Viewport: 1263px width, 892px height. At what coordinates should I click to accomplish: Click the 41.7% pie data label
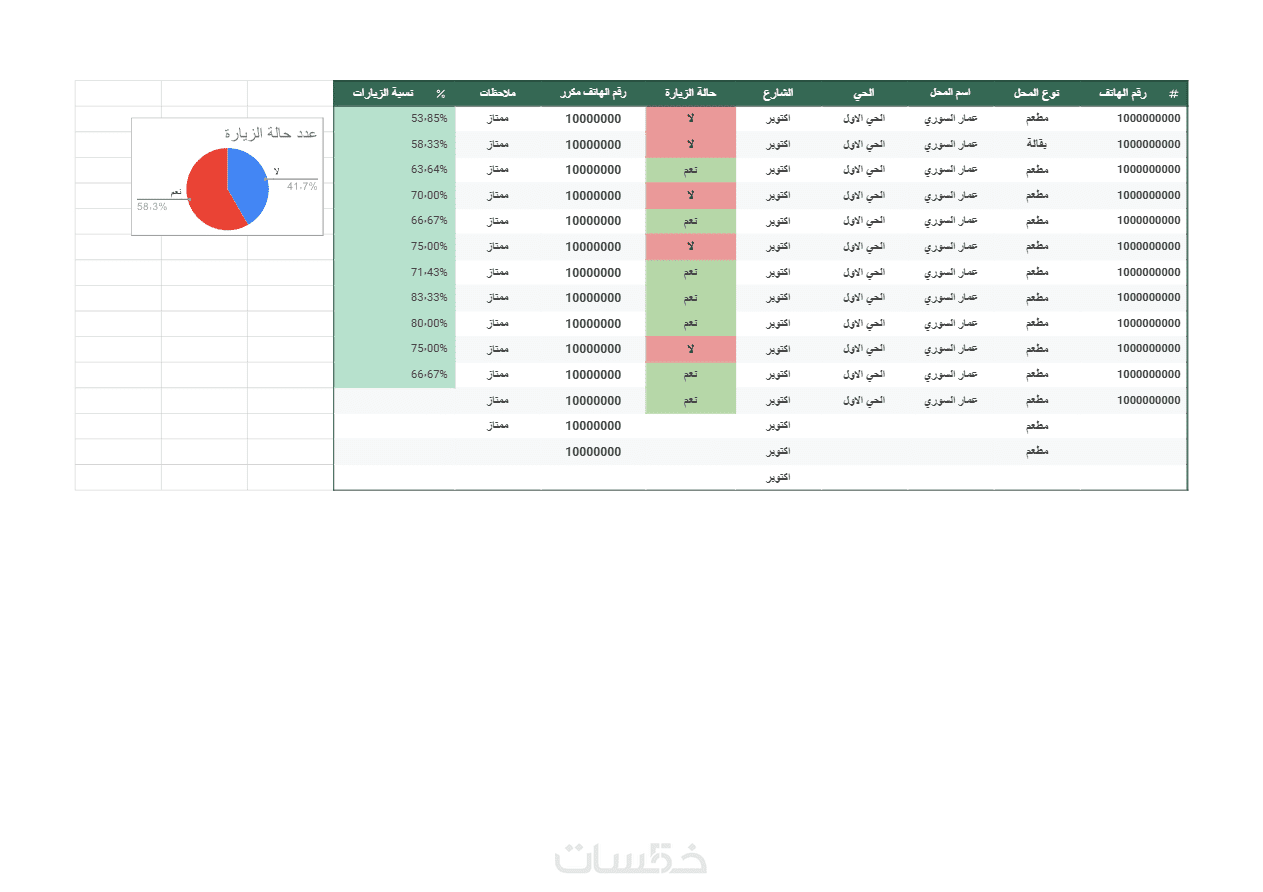[301, 187]
